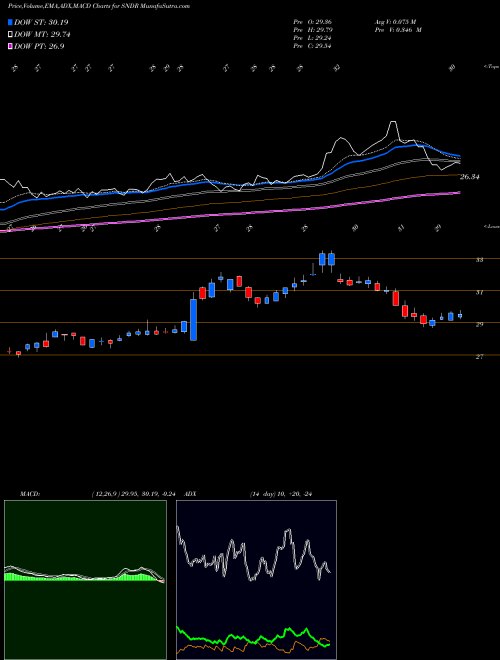Image resolution: width=500 pixels, height=660 pixels.
Task: Click the 'Pre C: 29.34' value
Action: 312,46
